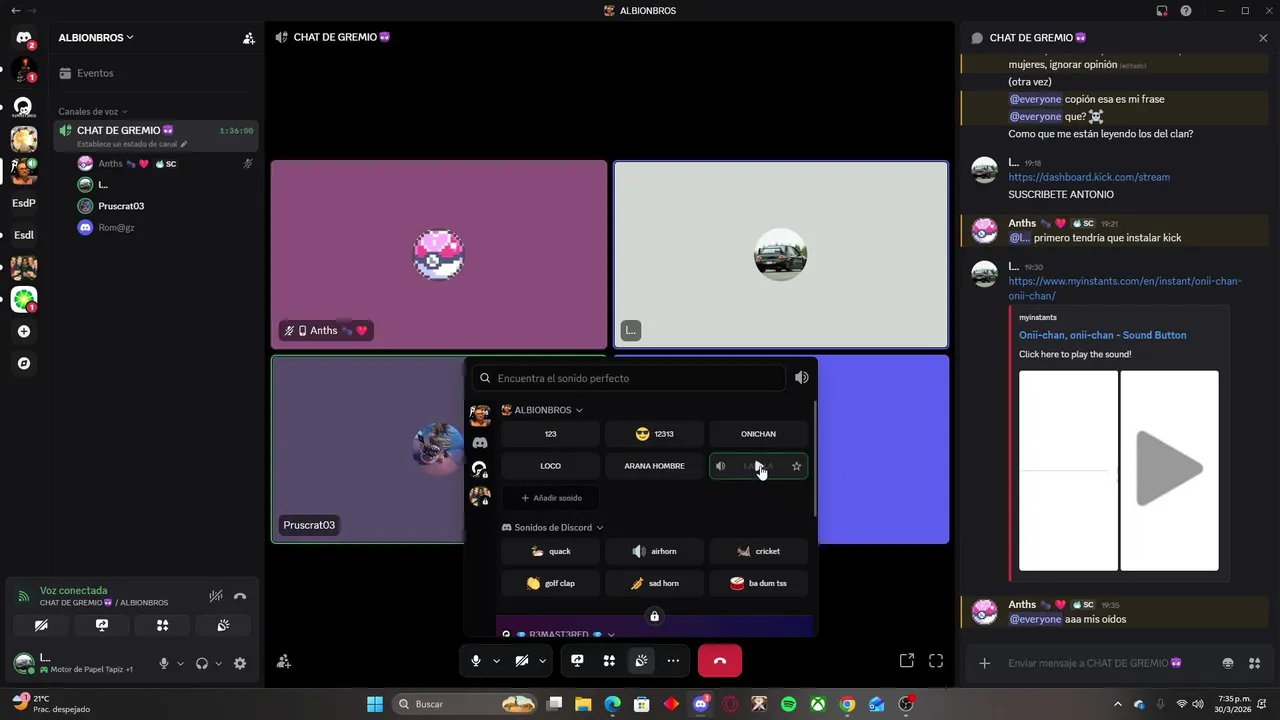Image resolution: width=1280 pixels, height=720 pixels.
Task: Play the sad horn sound
Action: tap(654, 583)
